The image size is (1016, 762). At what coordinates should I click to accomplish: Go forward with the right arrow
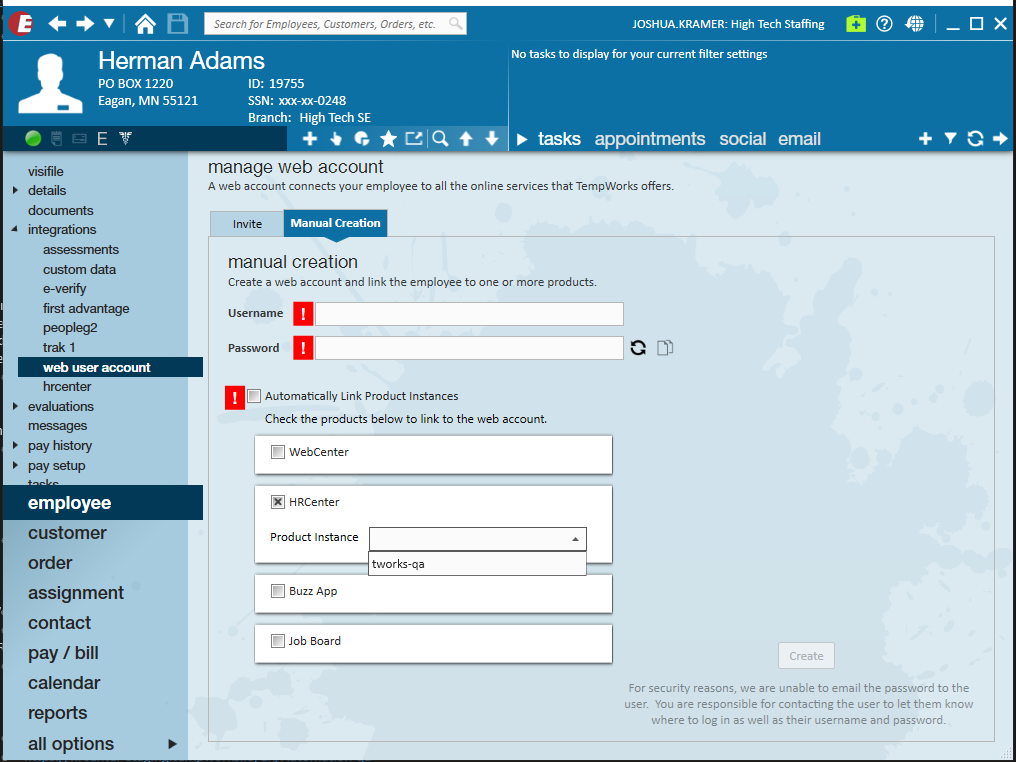pyautogui.click(x=85, y=24)
